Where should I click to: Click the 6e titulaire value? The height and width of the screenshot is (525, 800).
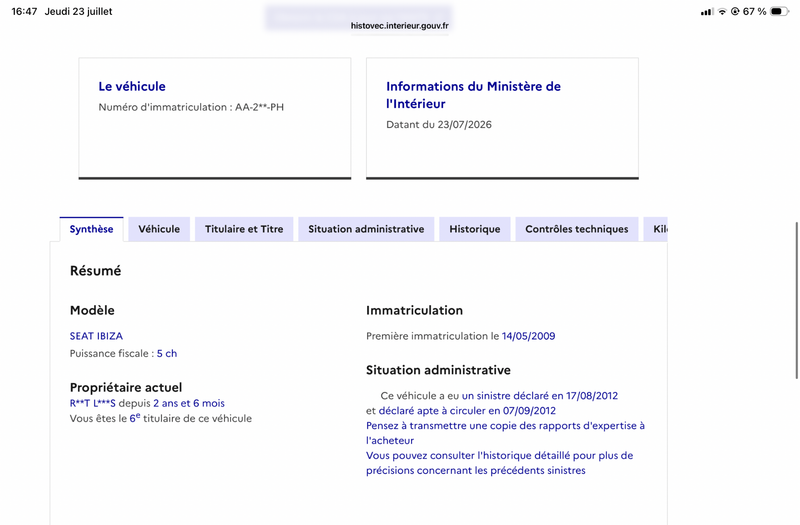135,418
